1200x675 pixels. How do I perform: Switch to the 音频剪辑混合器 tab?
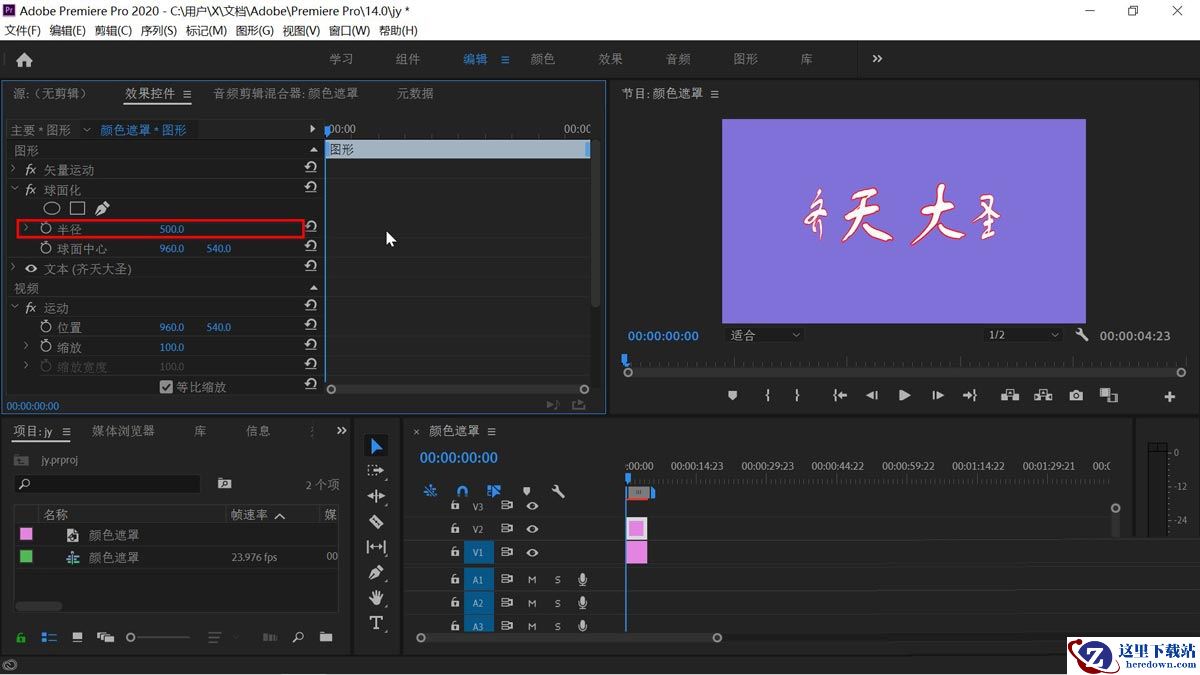tap(285, 93)
